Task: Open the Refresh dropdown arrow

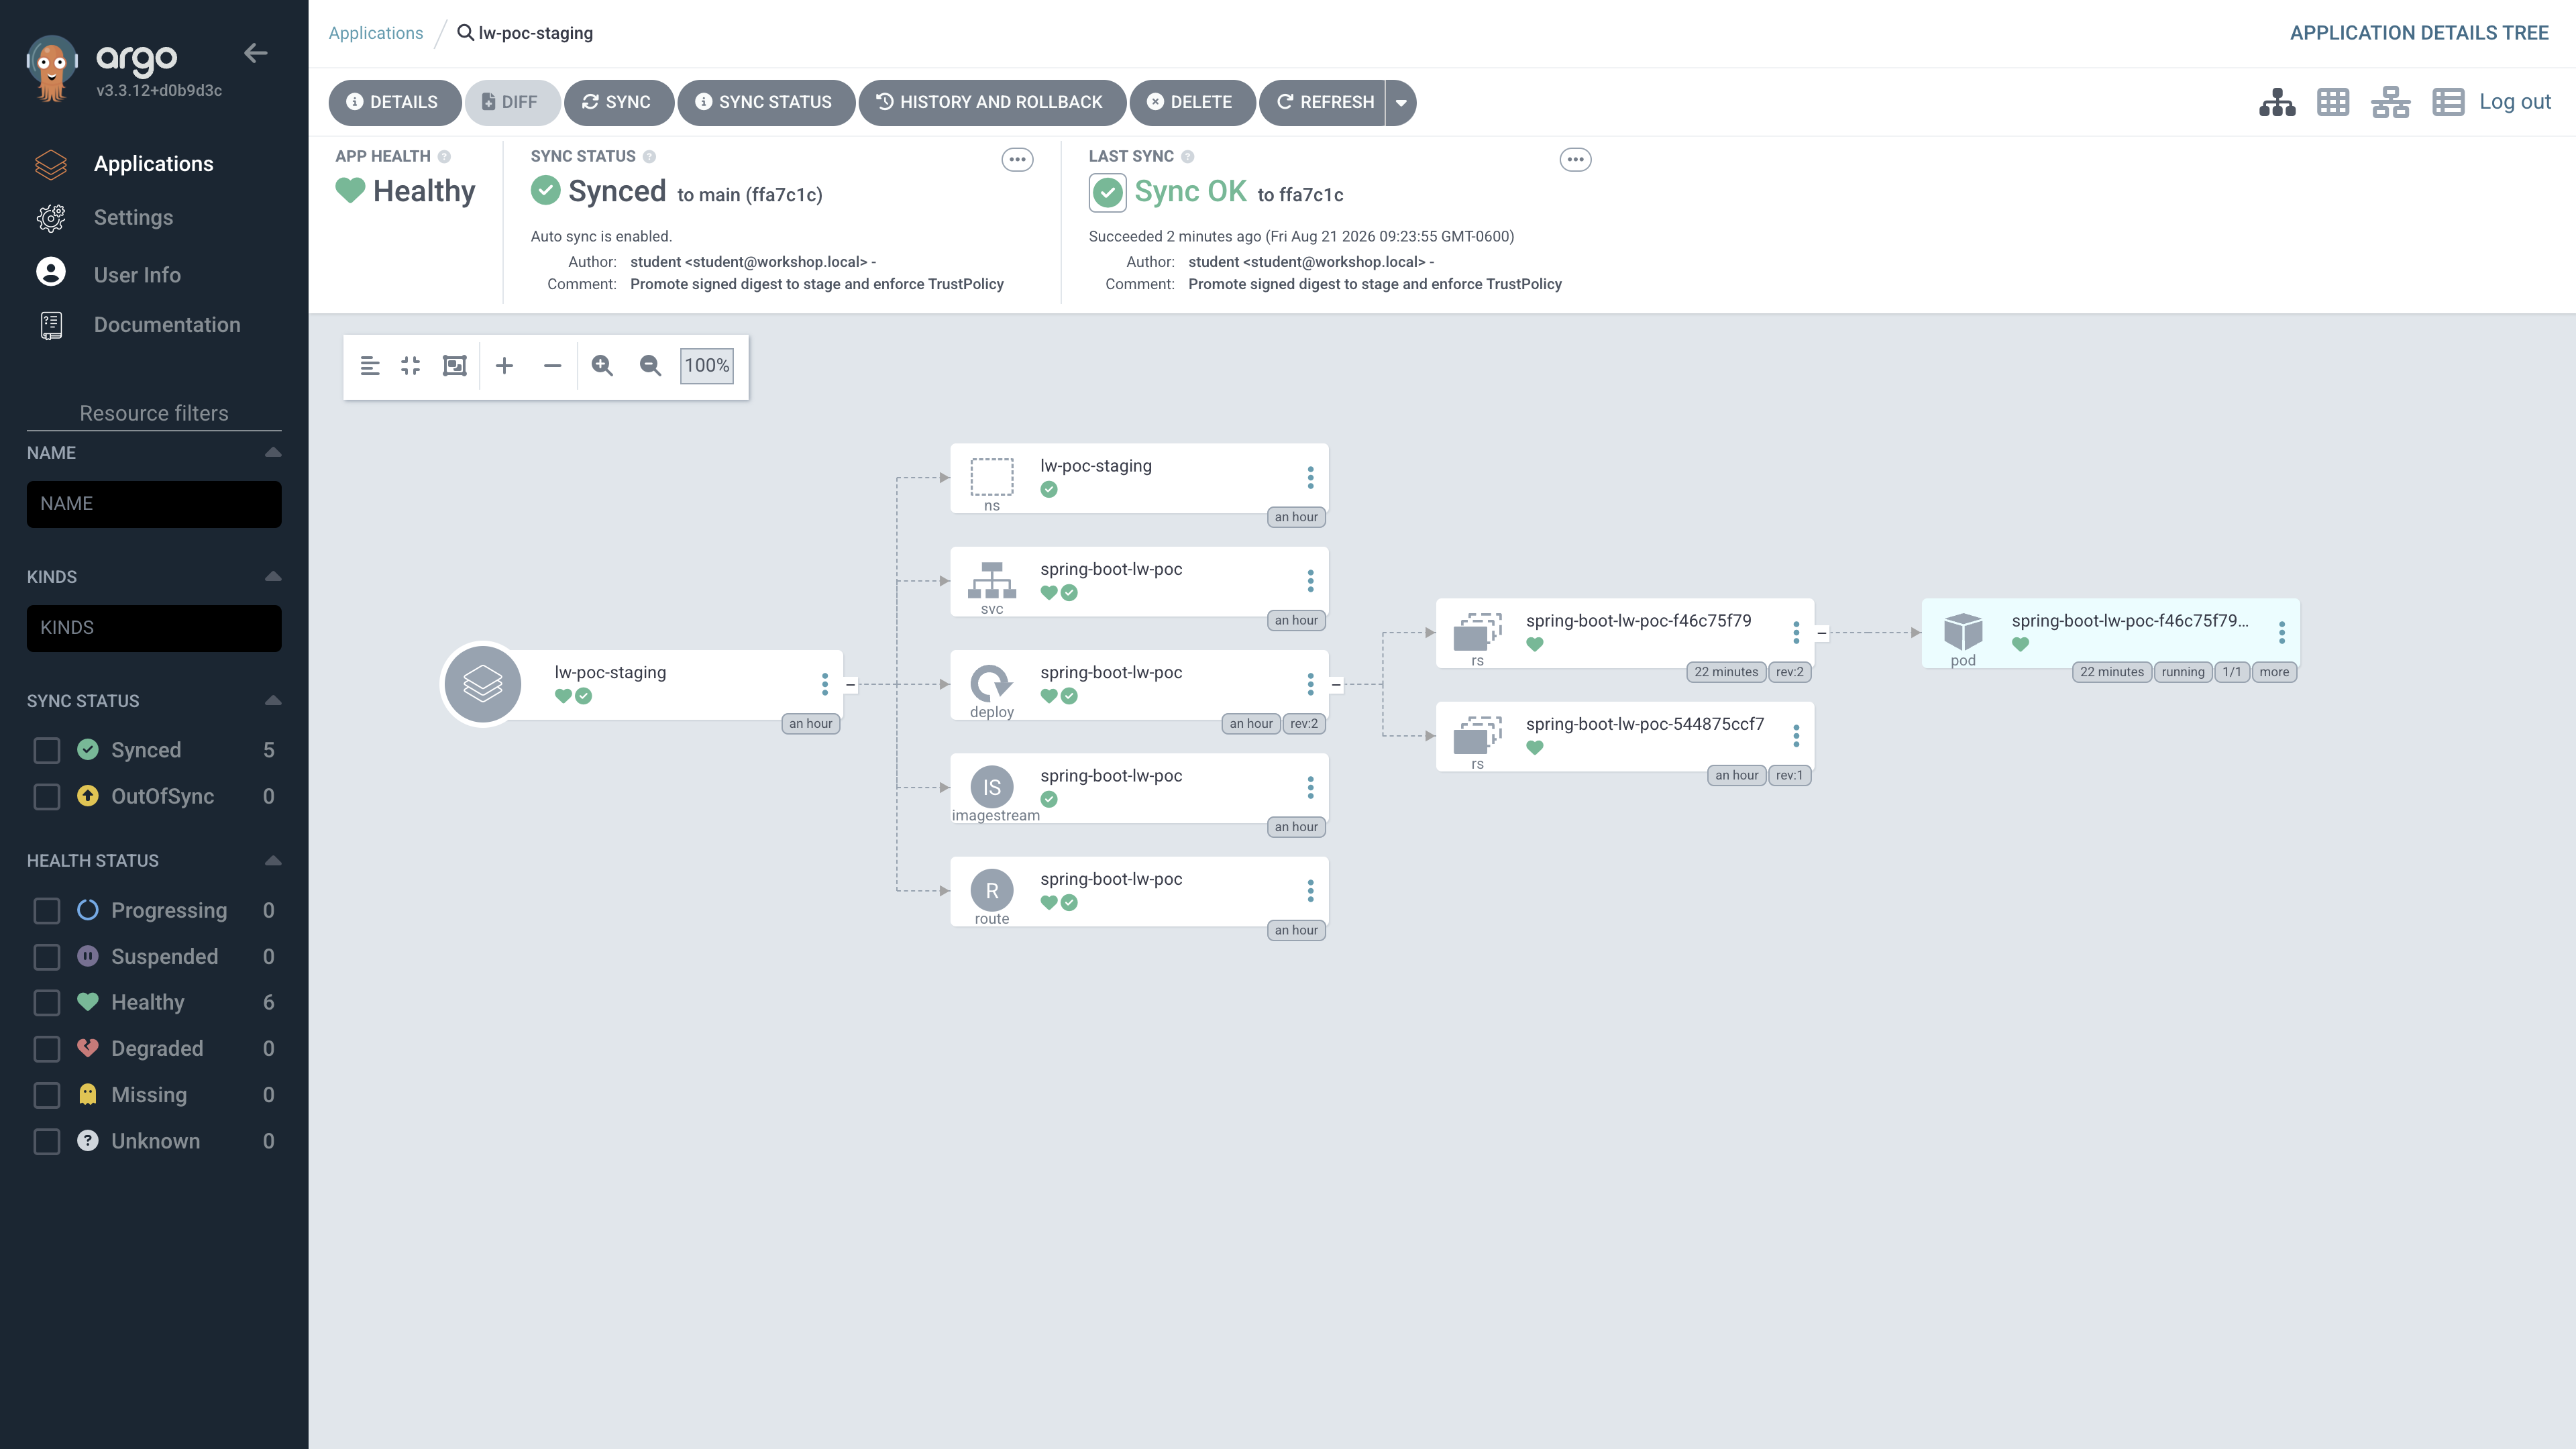Action: 1401,102
